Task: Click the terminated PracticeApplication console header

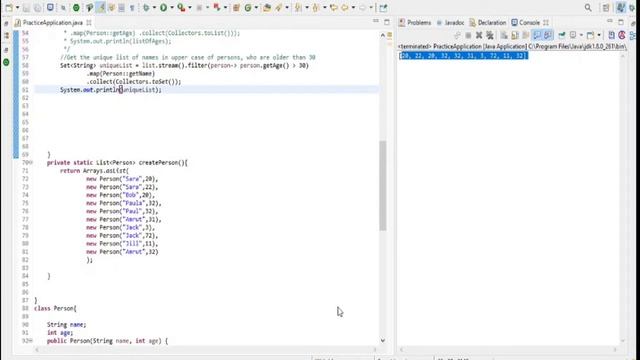Action: (512, 47)
